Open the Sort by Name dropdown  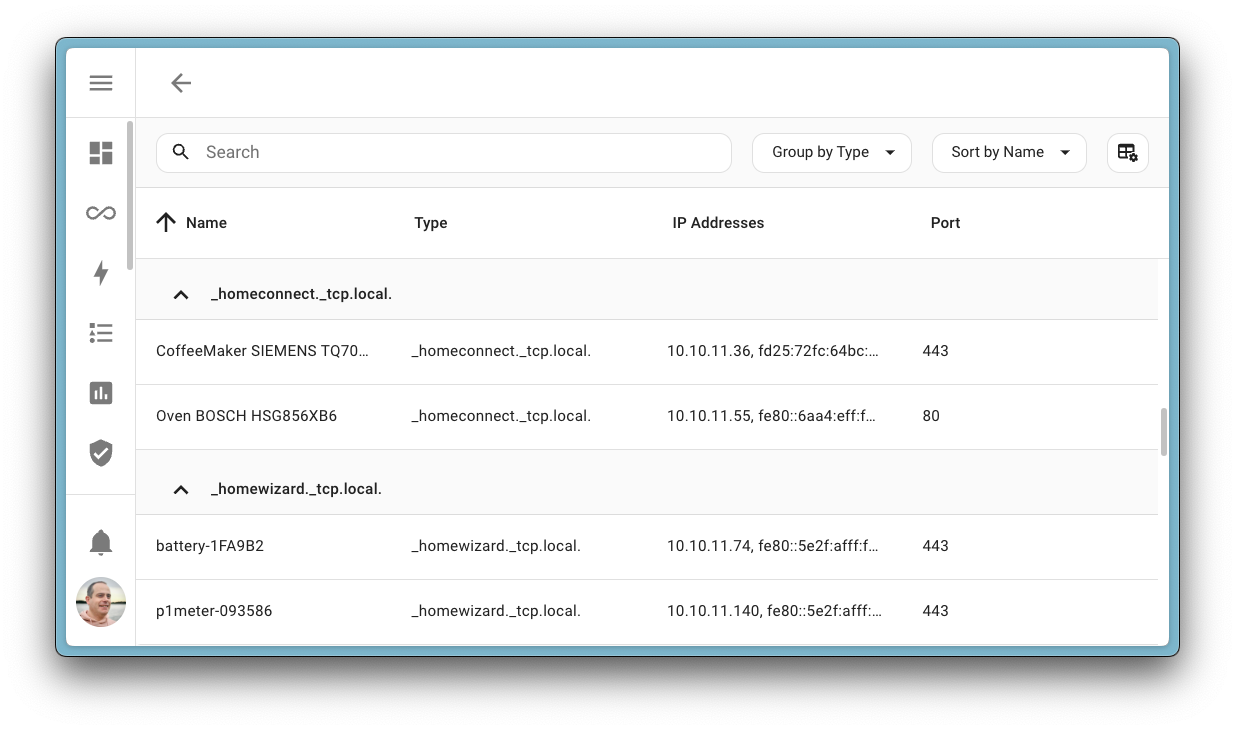coord(1008,152)
